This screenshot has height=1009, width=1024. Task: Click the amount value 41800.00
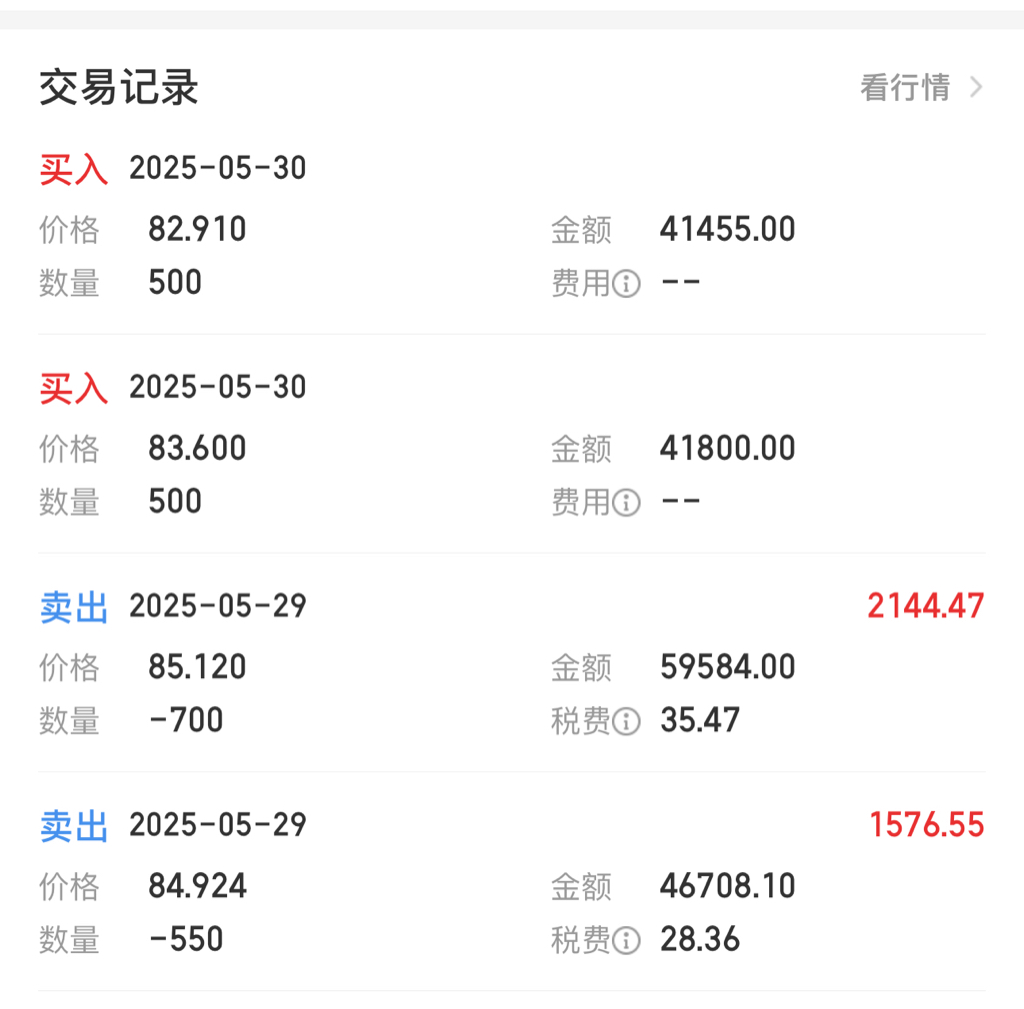pyautogui.click(x=728, y=448)
